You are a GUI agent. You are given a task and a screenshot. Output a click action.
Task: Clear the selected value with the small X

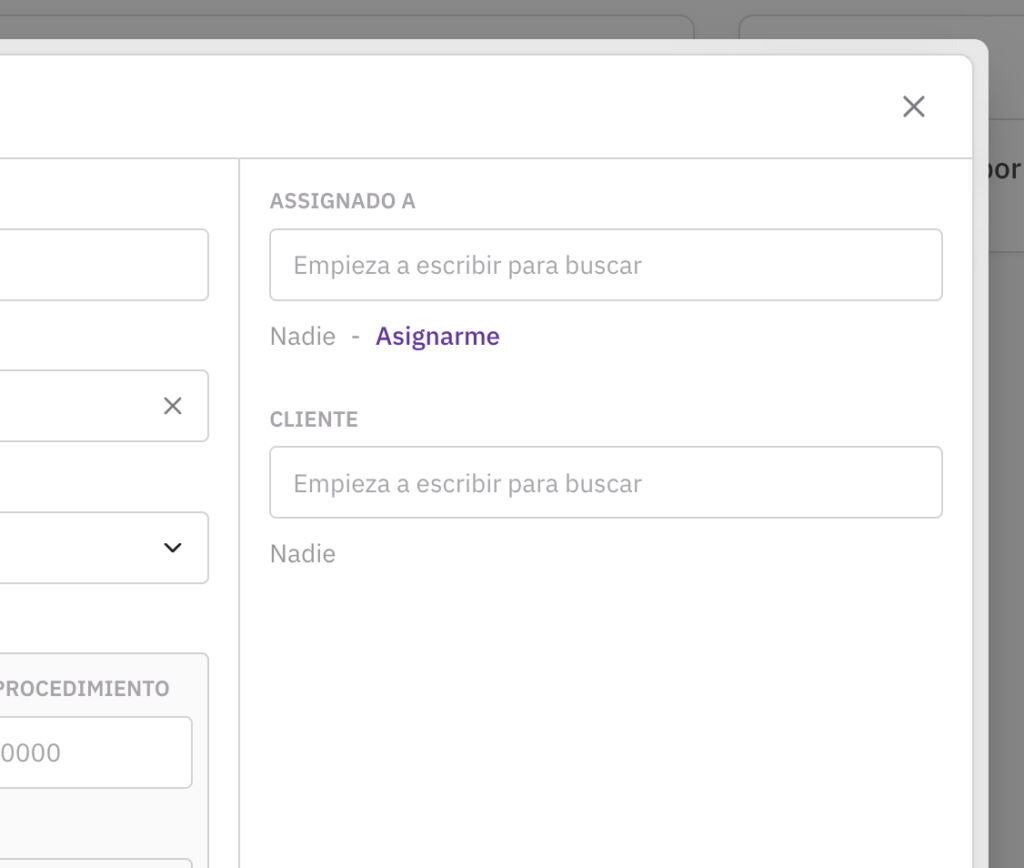pyautogui.click(x=173, y=406)
